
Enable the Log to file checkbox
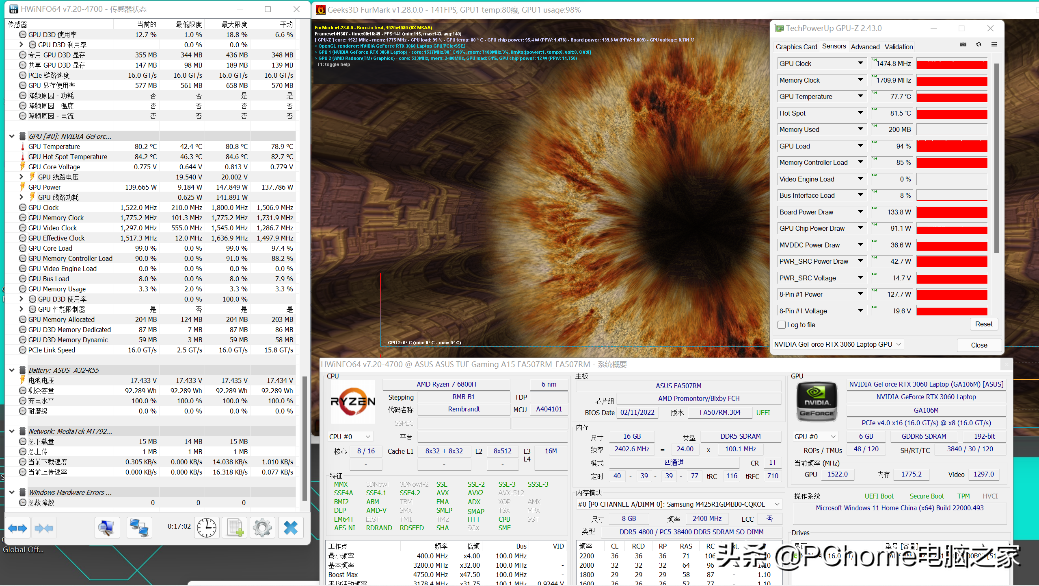(783, 324)
